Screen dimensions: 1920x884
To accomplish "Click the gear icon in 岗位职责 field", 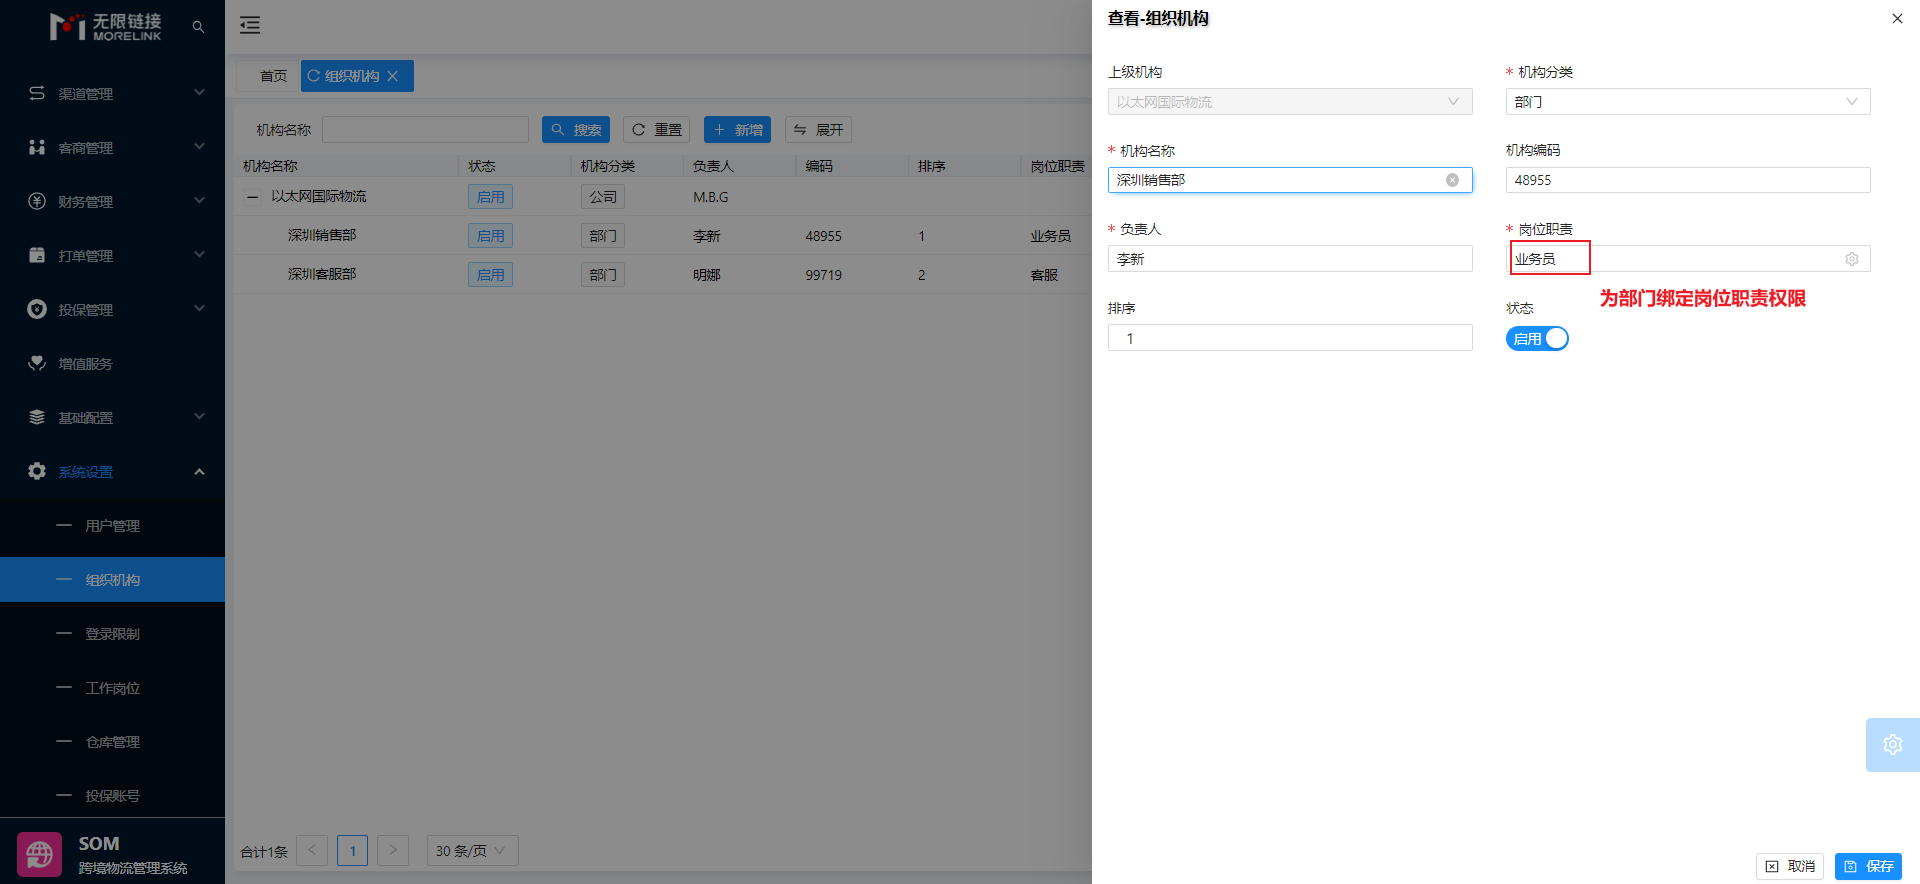I will pos(1852,259).
